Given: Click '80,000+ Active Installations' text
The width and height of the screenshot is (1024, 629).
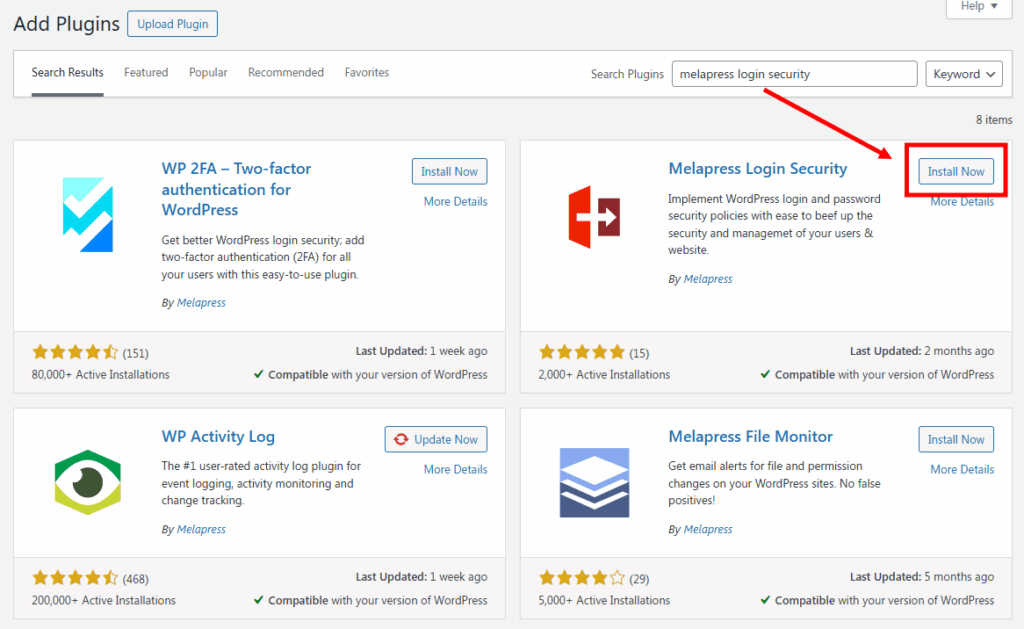Looking at the screenshot, I should [x=101, y=375].
